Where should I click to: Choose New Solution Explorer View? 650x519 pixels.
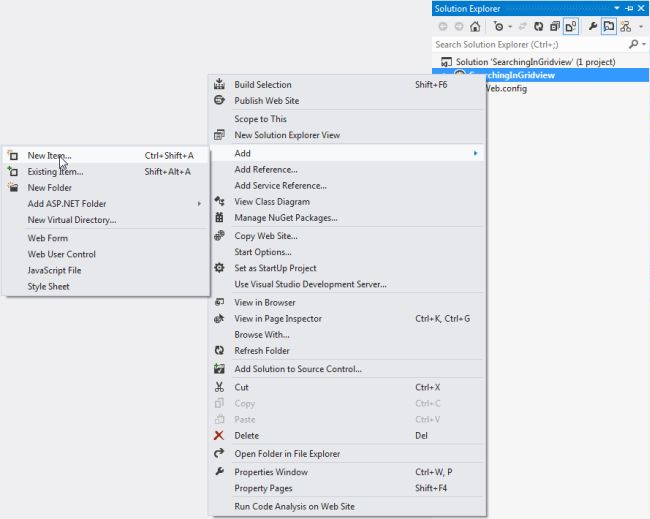click(347, 135)
